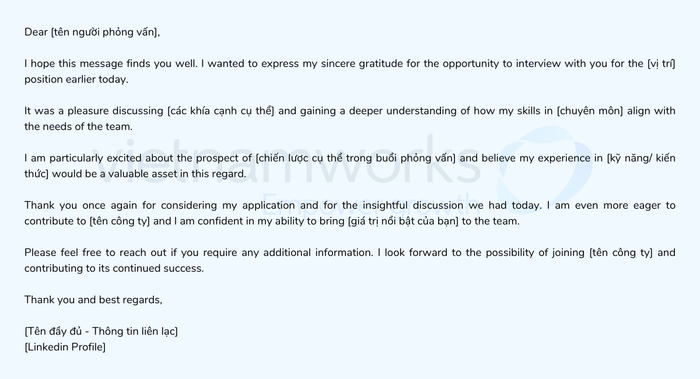Click the 'Dear' greeting word
The height and width of the screenshot is (379, 700).
point(36,33)
